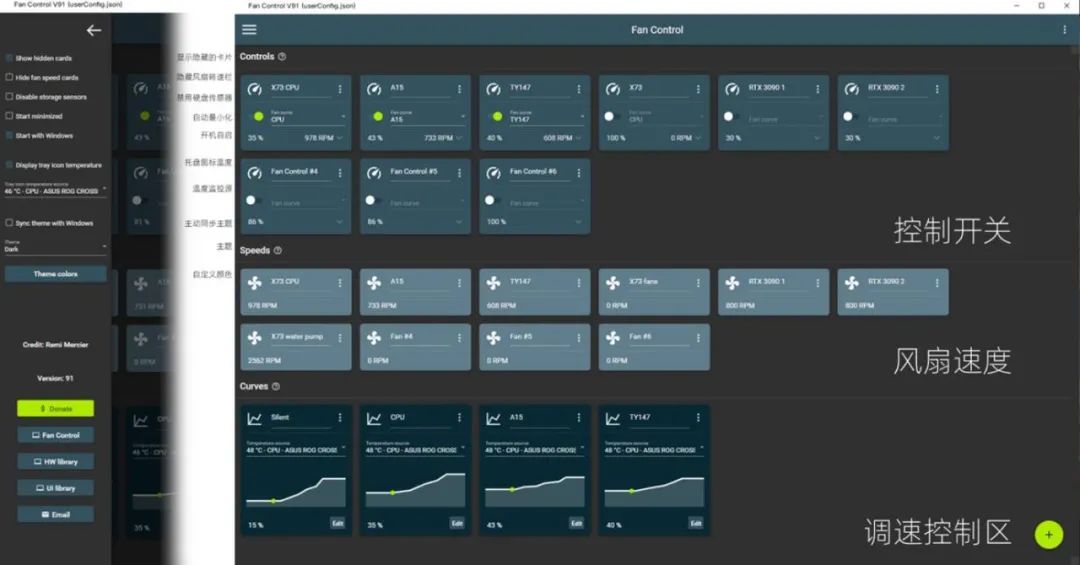This screenshot has width=1080, height=565.
Task: Enable the Fan Control #4 switch
Action: 254,200
